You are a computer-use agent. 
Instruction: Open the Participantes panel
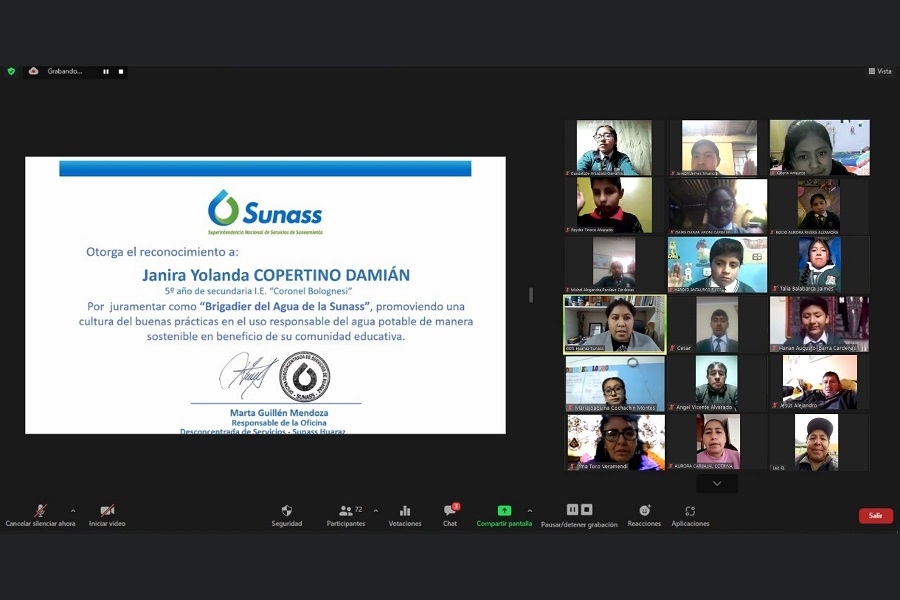point(346,515)
